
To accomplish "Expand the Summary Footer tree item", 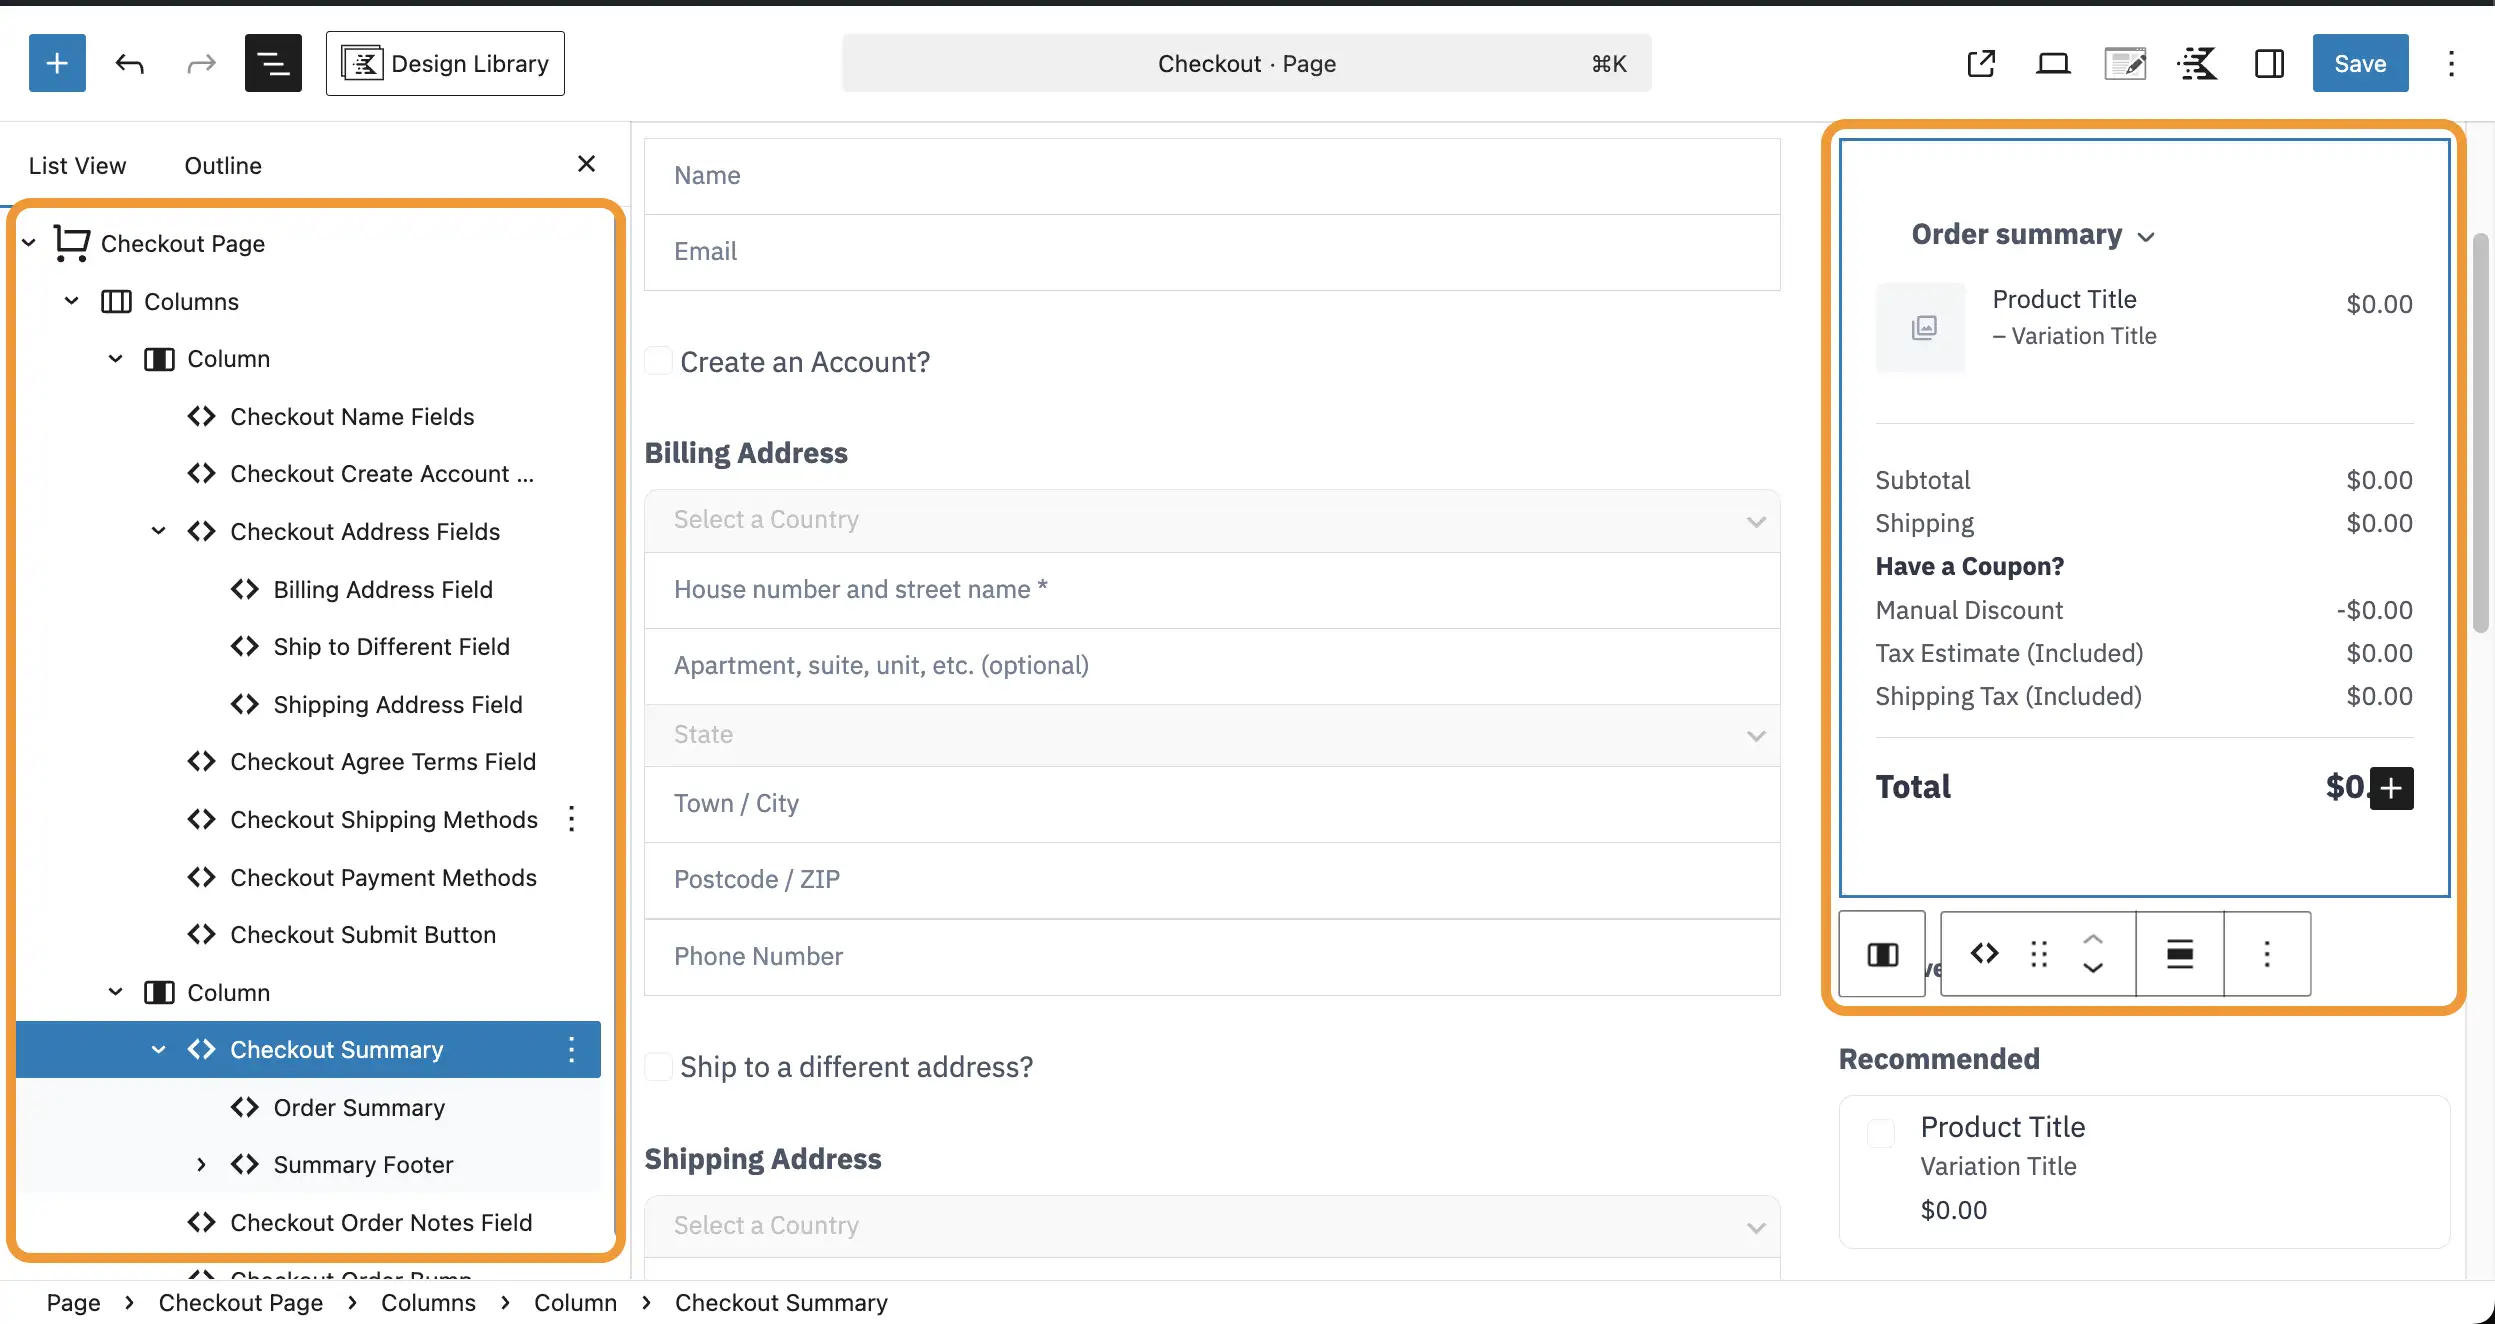I will point(201,1164).
